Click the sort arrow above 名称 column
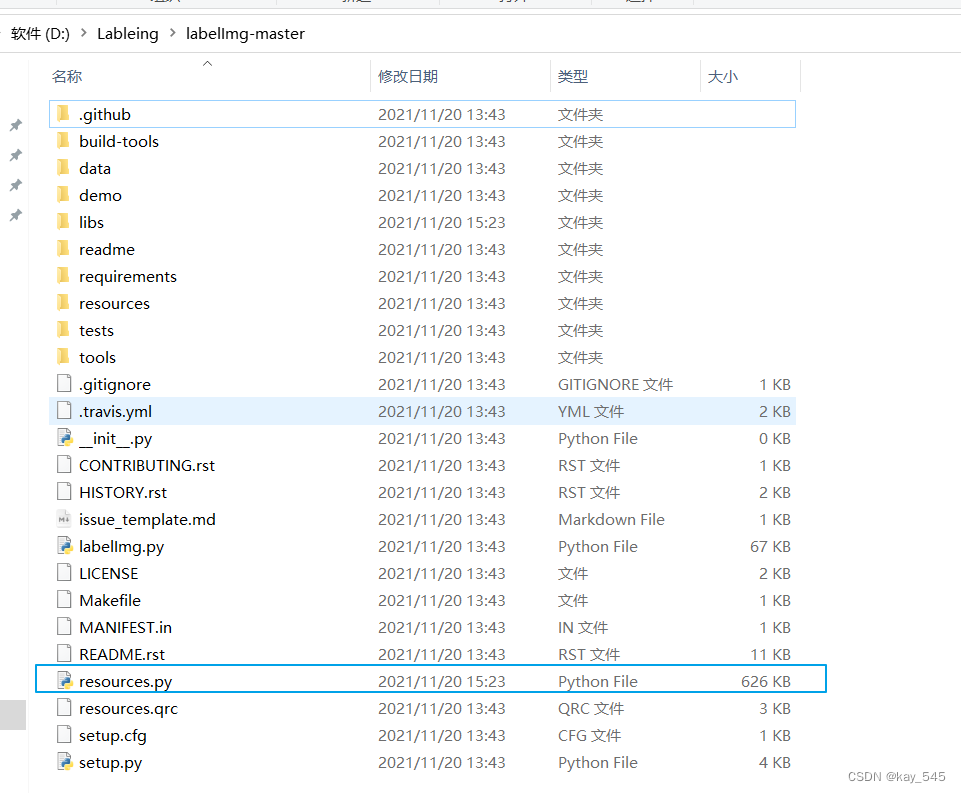Viewport: 961px width, 793px height. pos(207,63)
